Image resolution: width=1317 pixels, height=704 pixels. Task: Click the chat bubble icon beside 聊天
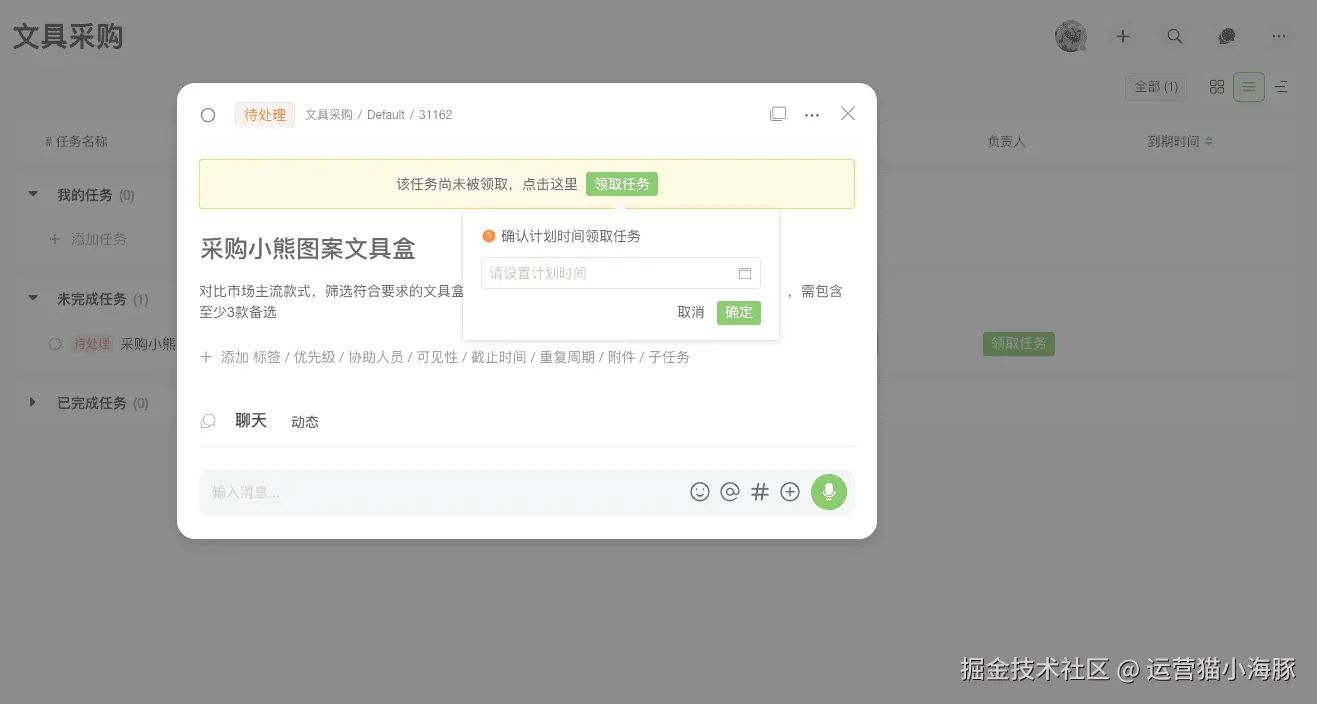pos(208,421)
